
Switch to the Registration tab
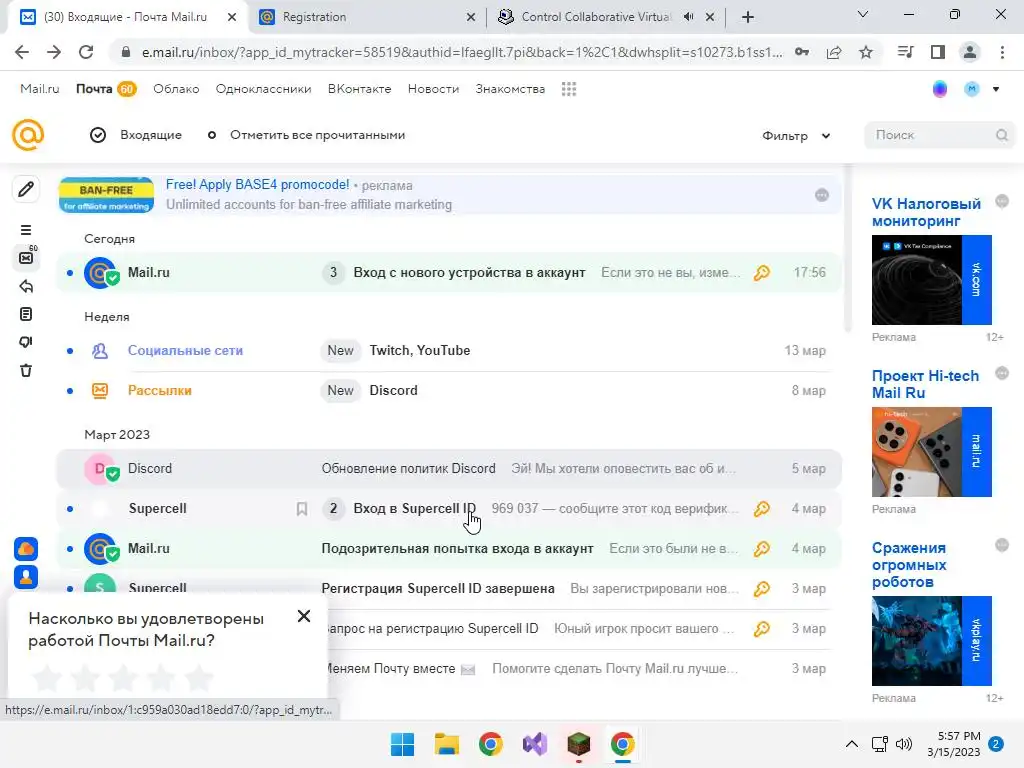366,17
